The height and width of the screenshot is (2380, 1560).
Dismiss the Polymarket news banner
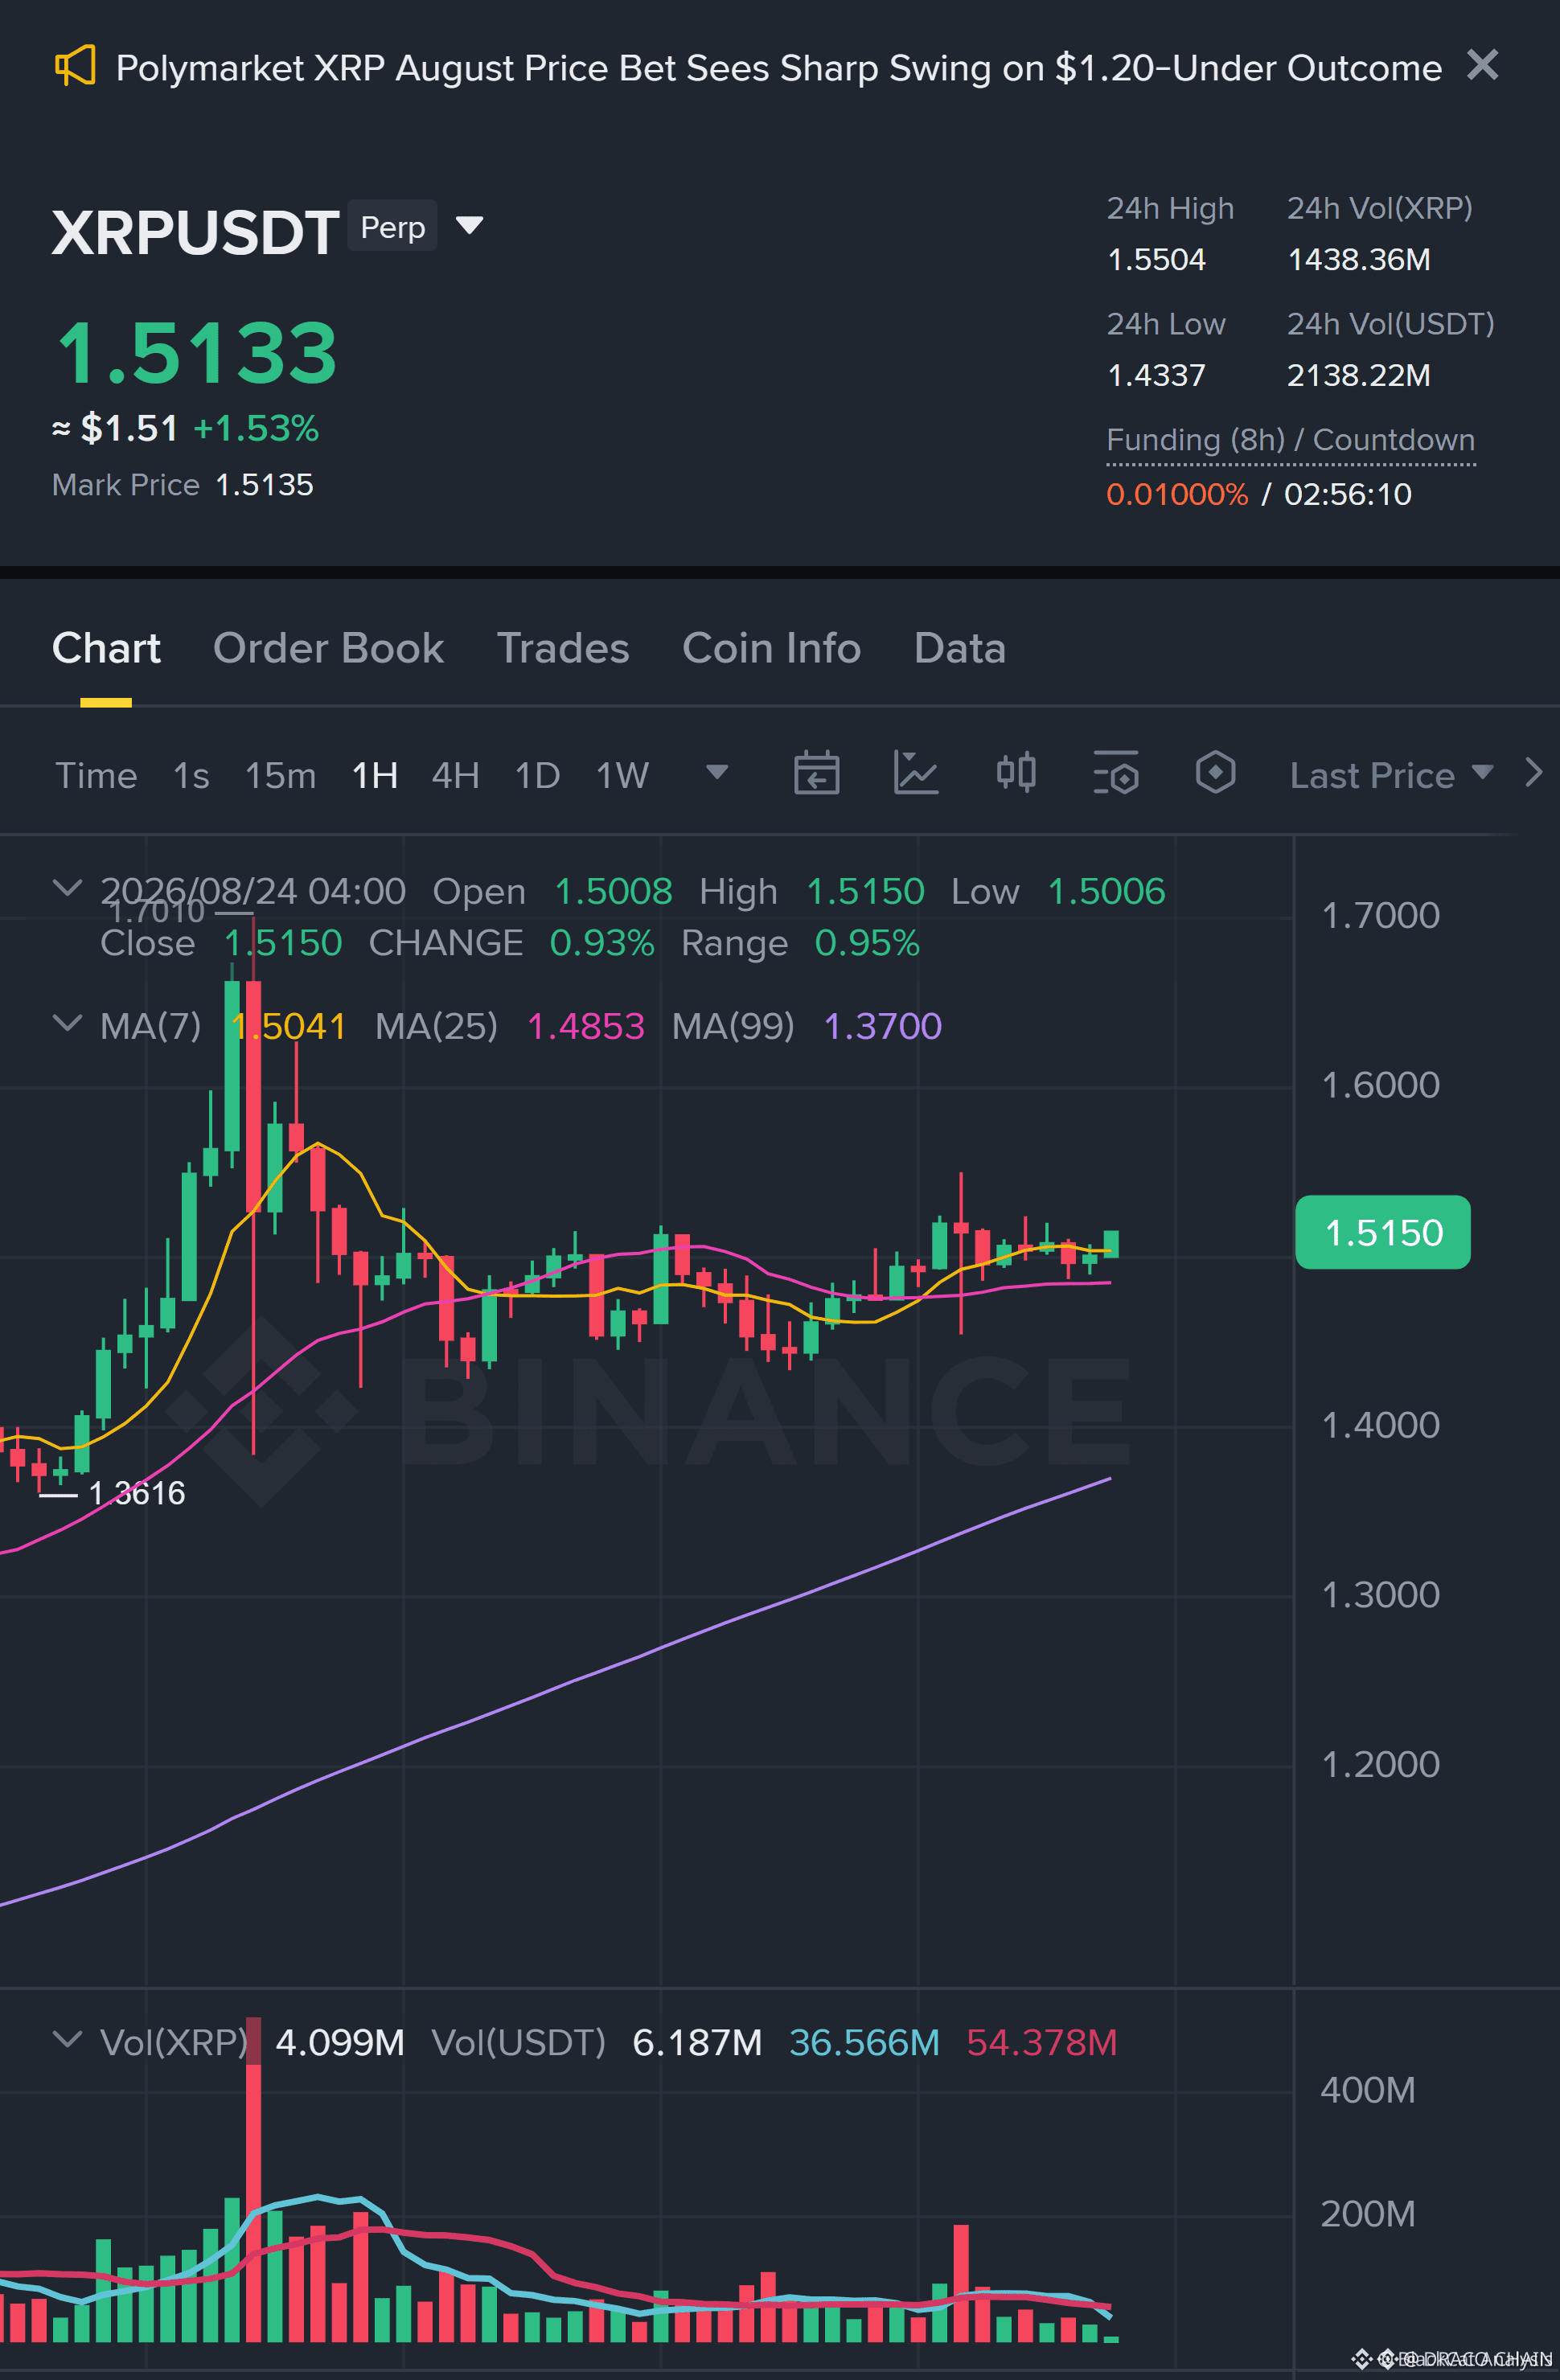[1482, 65]
